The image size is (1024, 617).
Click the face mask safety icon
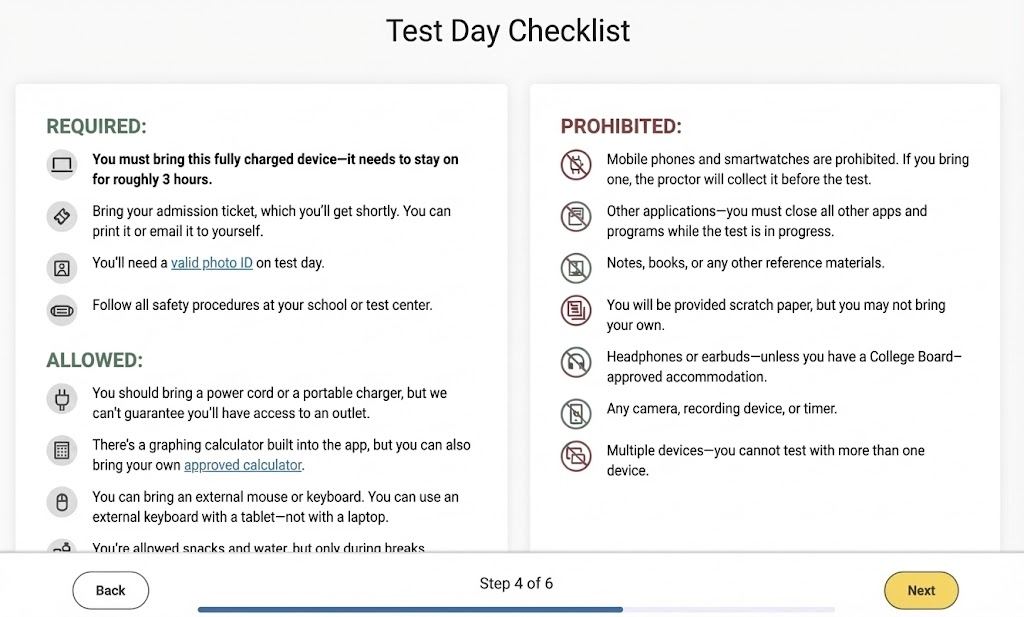pyautogui.click(x=62, y=310)
